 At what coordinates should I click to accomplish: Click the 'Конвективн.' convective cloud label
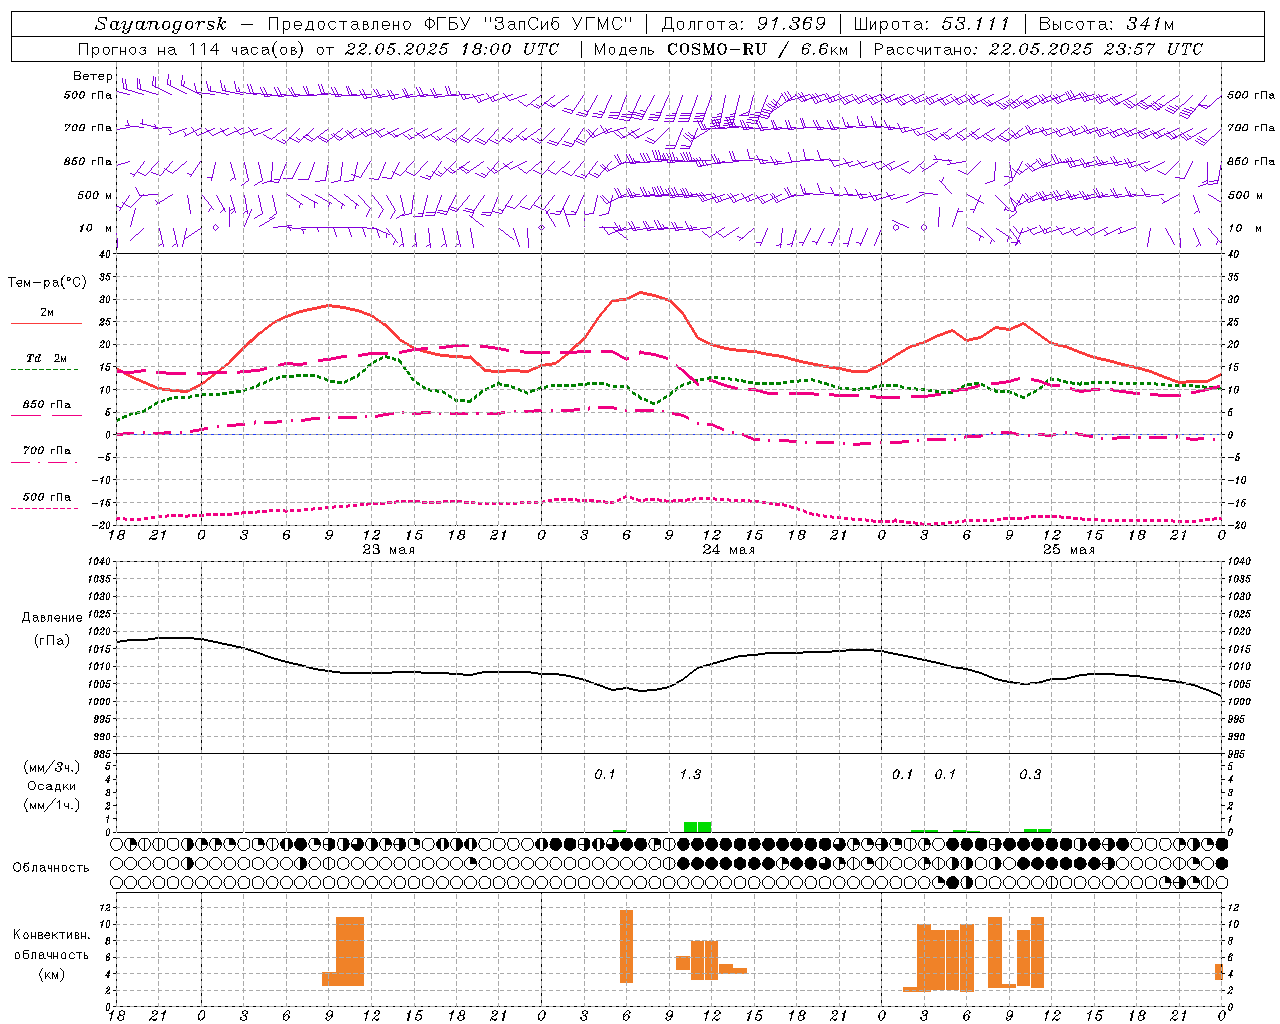[51, 935]
